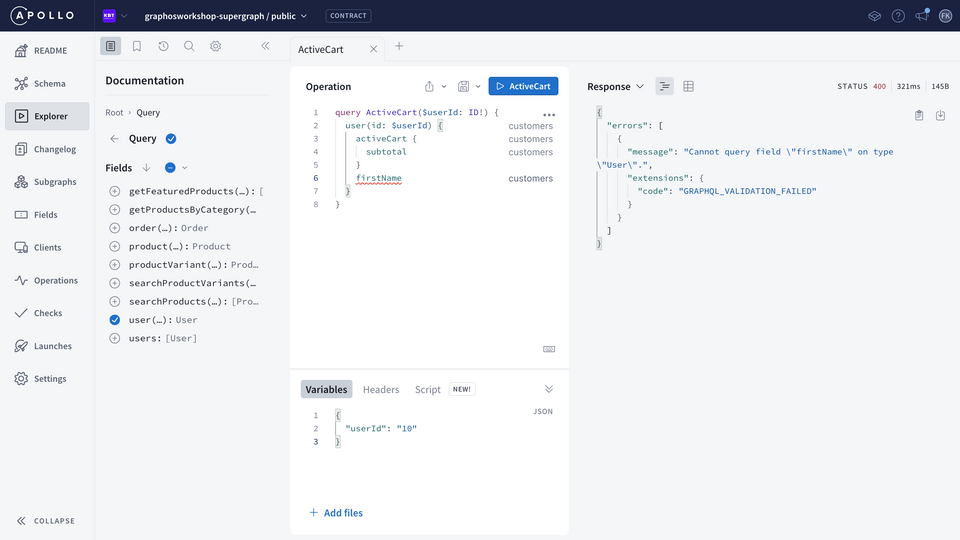The height and width of the screenshot is (540, 960).
Task: Open the graduation cap learning icon
Action: [x=874, y=16]
